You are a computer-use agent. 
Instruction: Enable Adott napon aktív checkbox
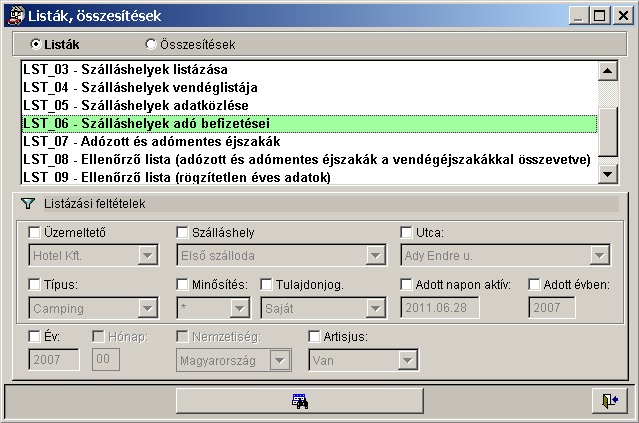click(406, 284)
